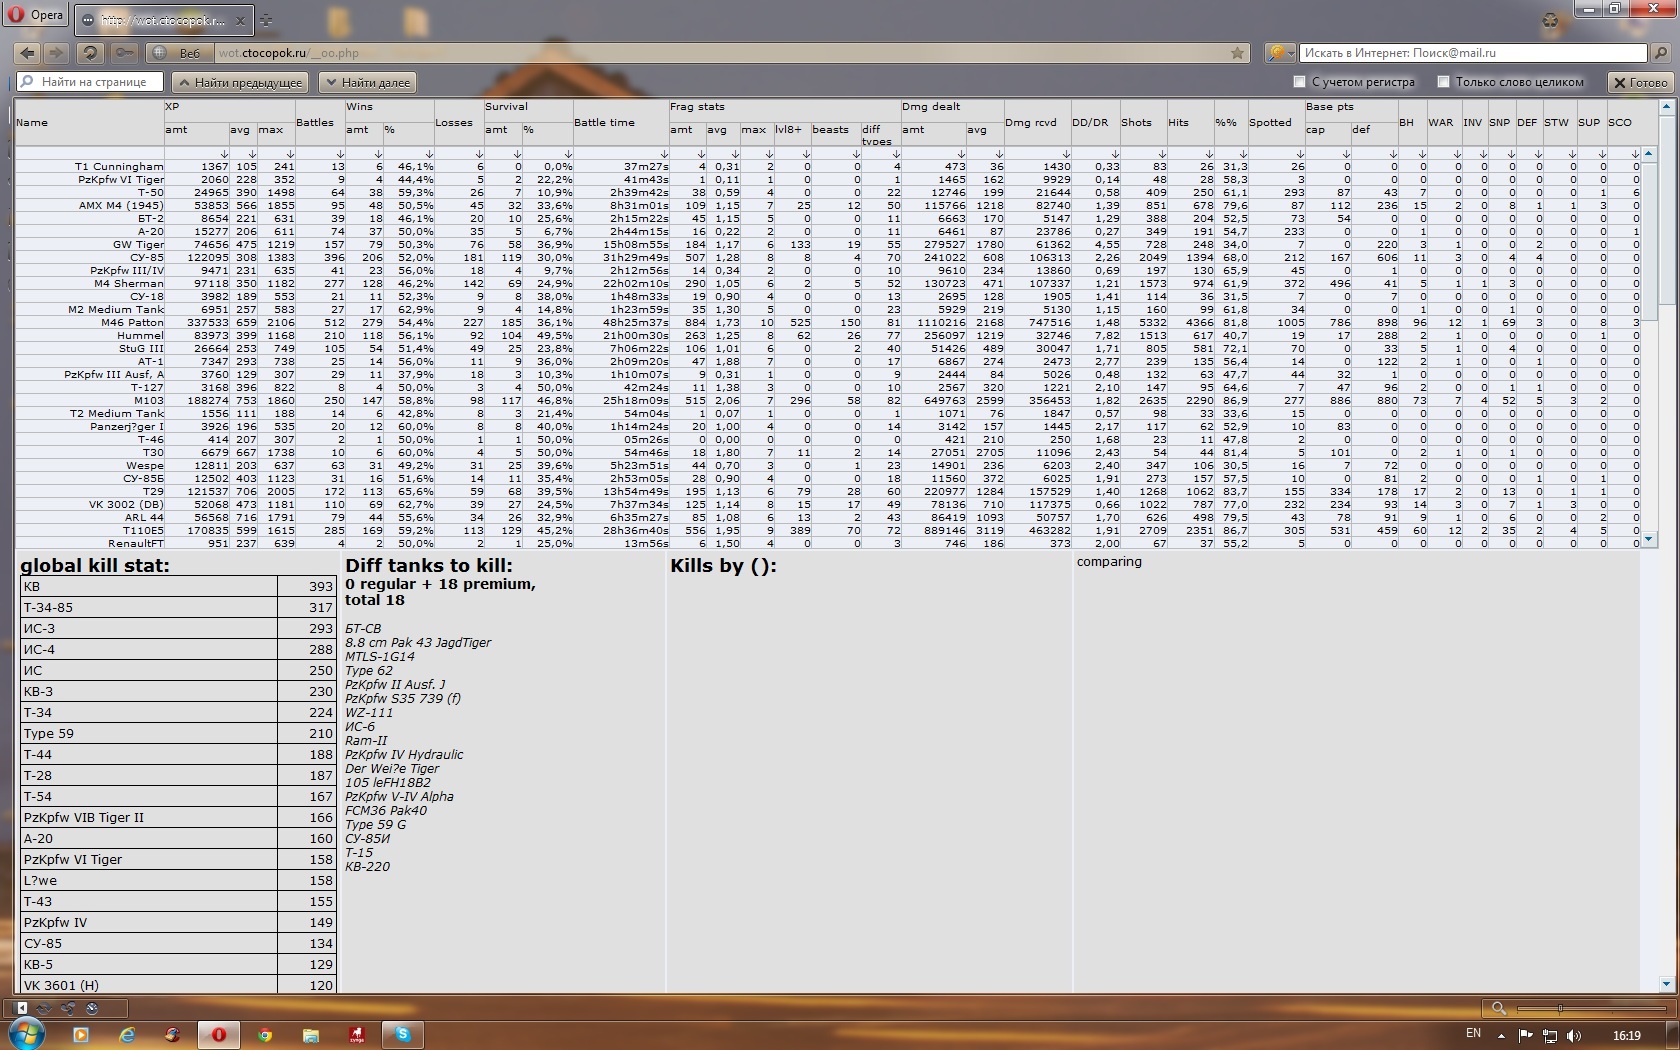Open the Windows Start menu
Image resolution: width=1680 pixels, height=1050 pixels.
click(25, 1033)
